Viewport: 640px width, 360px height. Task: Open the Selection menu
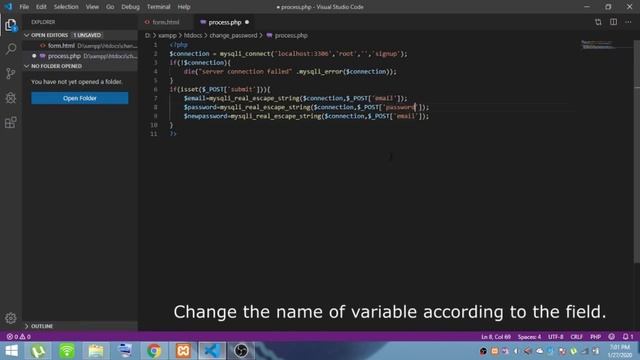(66, 7)
